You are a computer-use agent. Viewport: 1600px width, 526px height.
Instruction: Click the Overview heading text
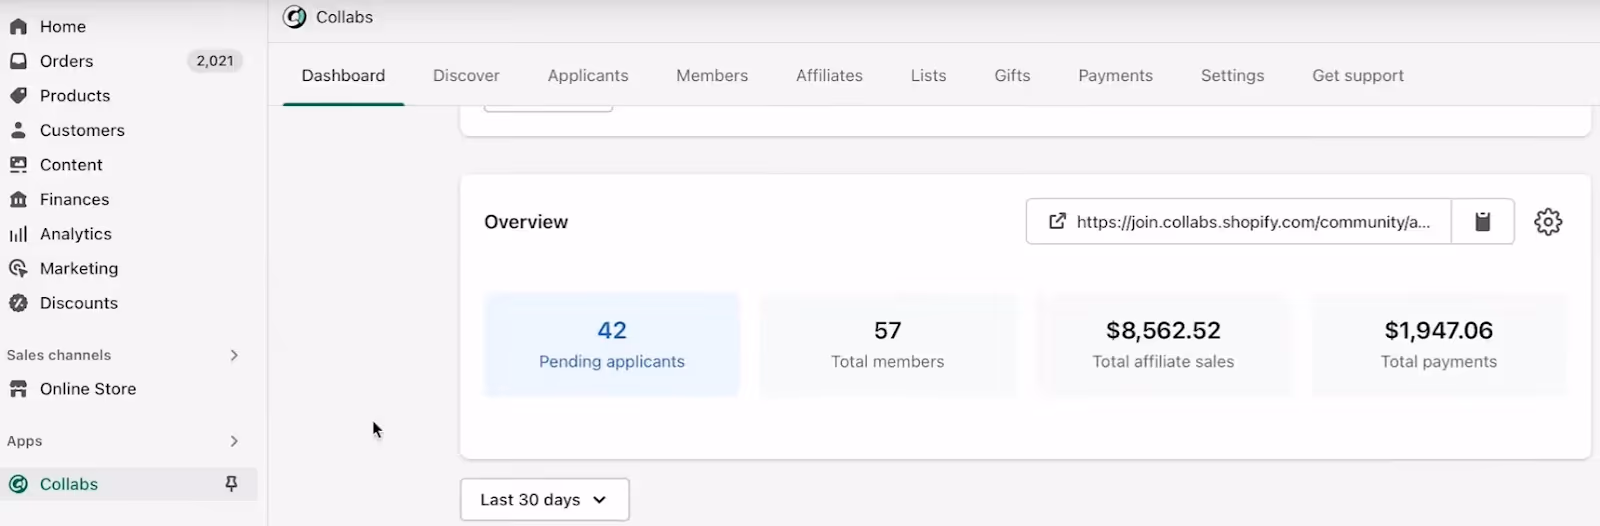click(x=526, y=222)
